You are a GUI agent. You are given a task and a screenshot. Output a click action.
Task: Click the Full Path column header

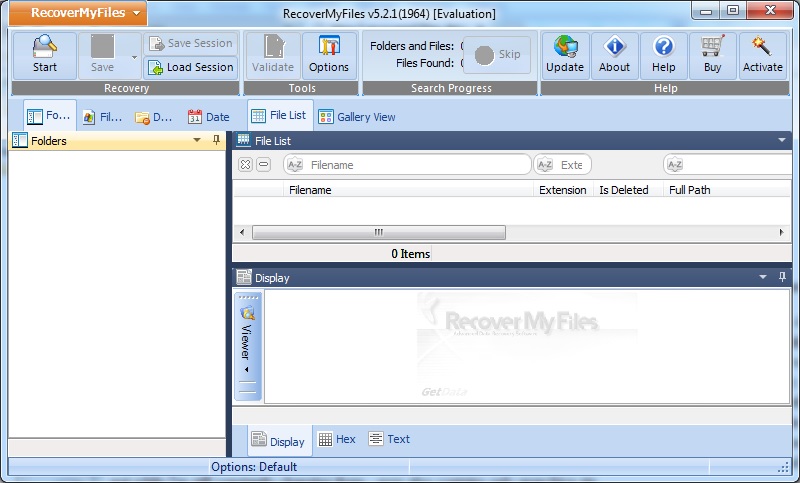click(690, 190)
